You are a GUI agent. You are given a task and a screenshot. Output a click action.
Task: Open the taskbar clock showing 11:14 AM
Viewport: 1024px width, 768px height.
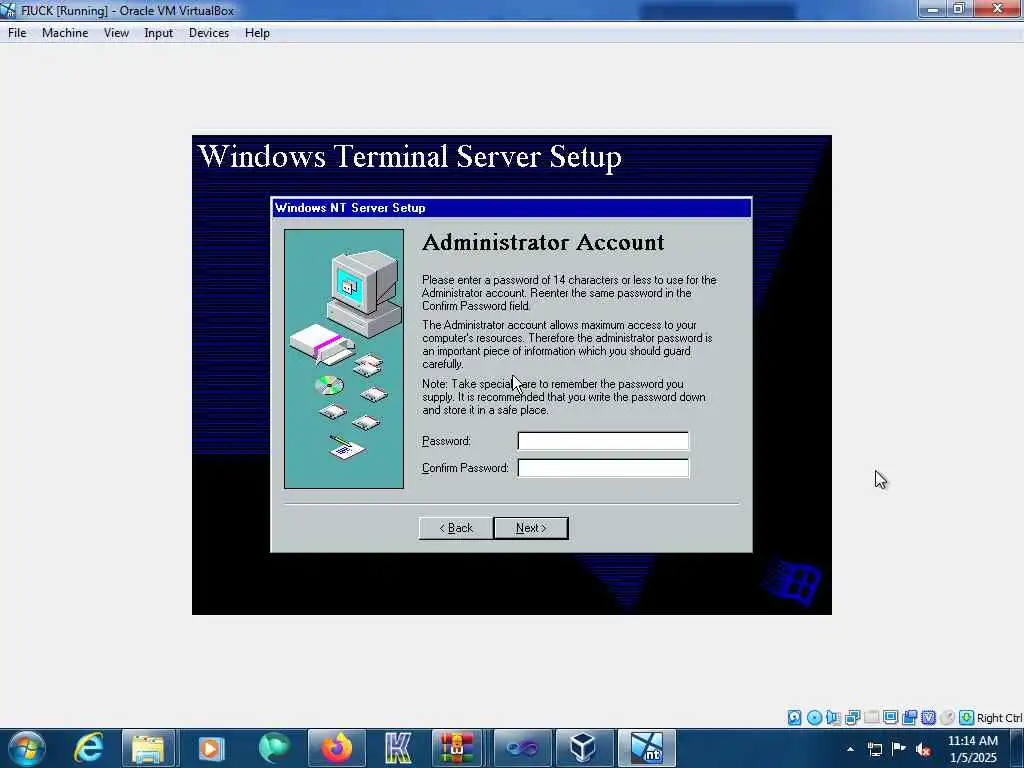(972, 749)
